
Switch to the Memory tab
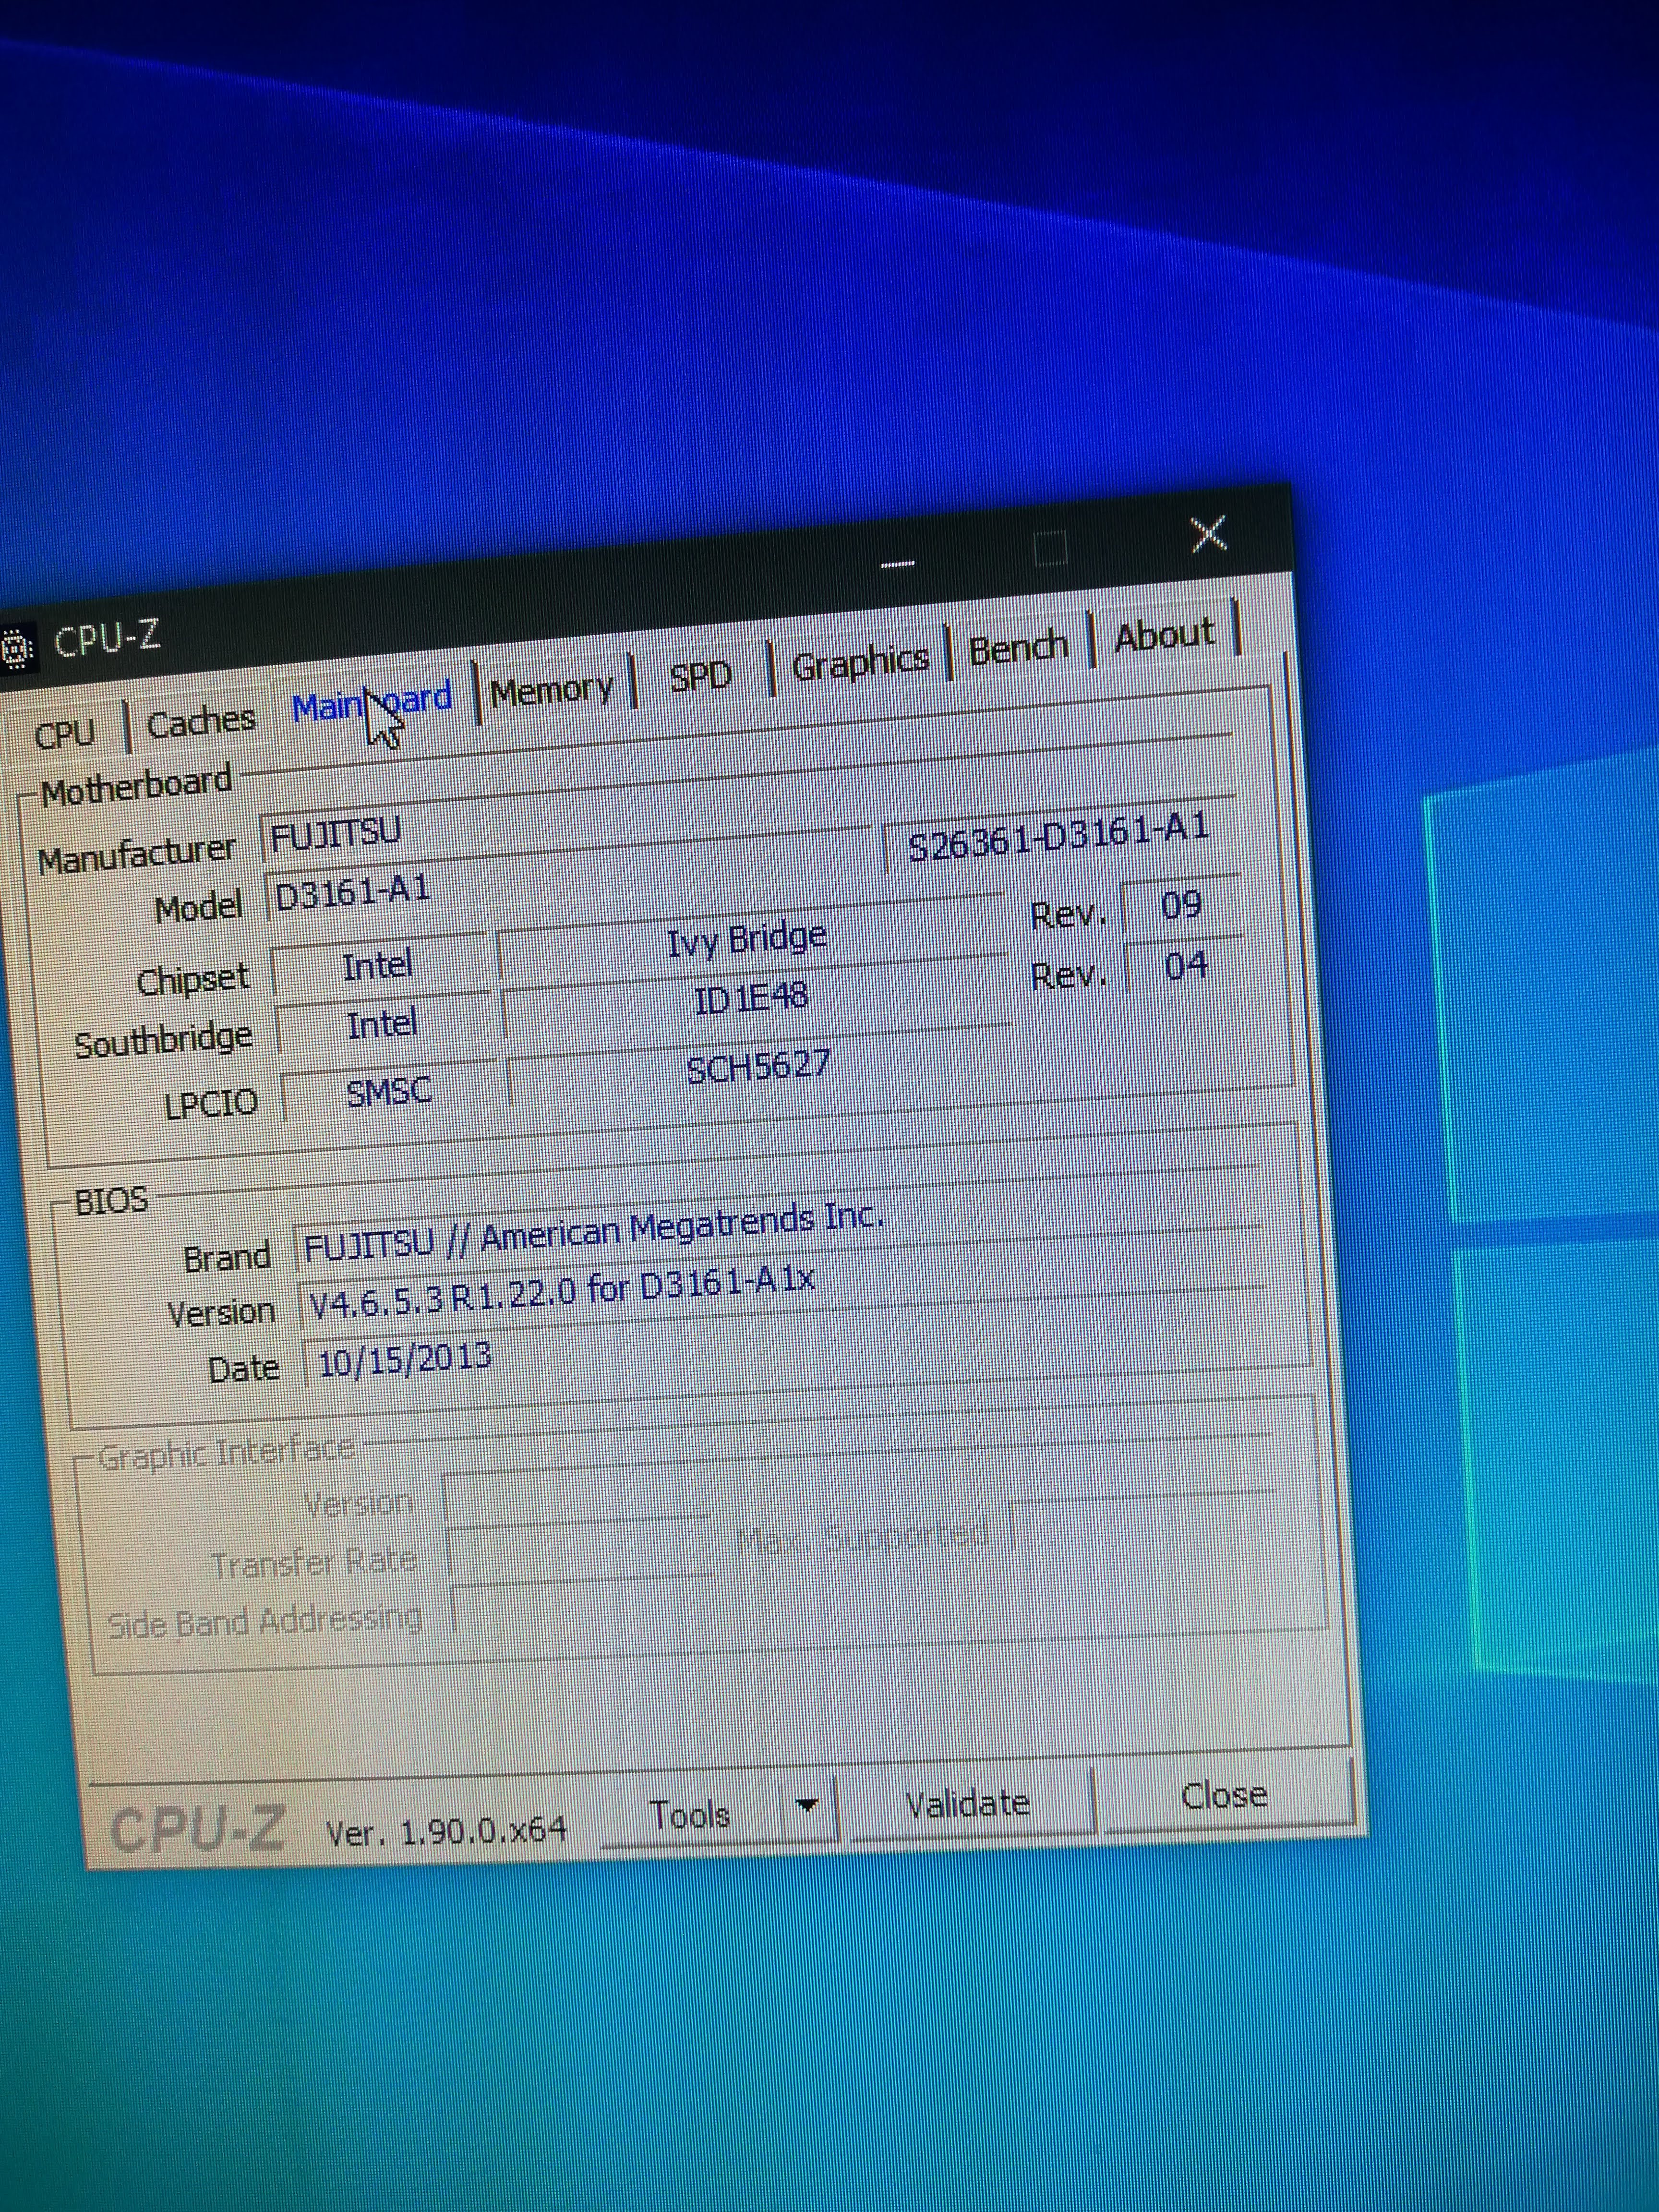coord(551,690)
